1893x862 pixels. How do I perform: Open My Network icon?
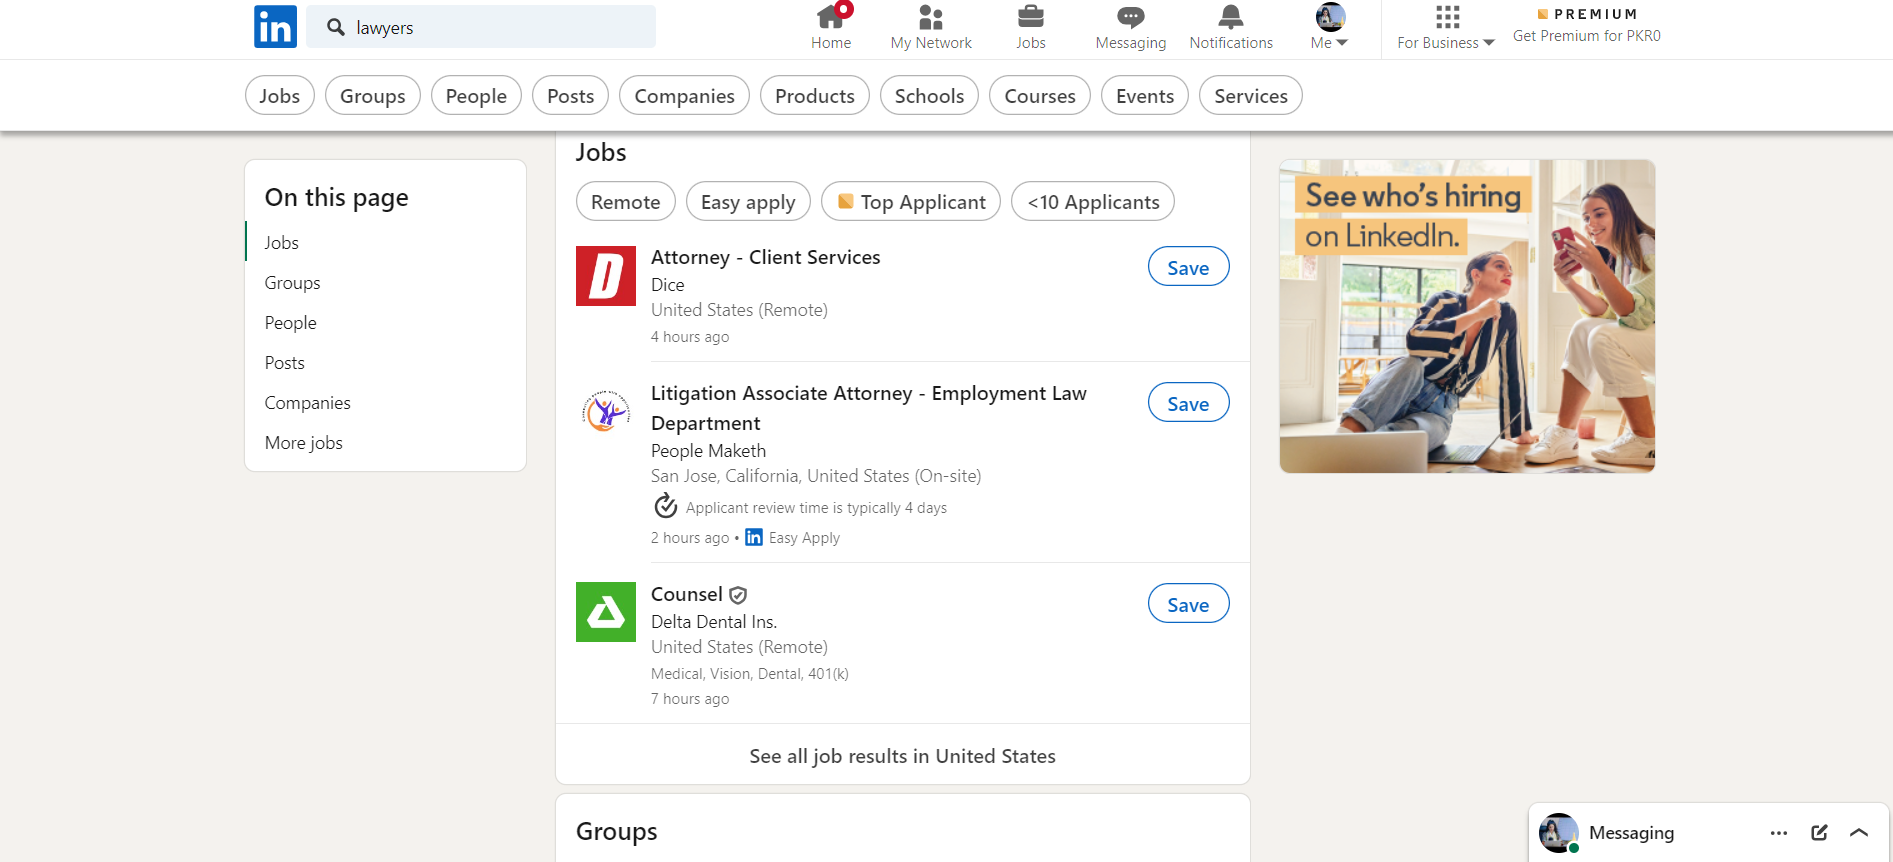[930, 18]
